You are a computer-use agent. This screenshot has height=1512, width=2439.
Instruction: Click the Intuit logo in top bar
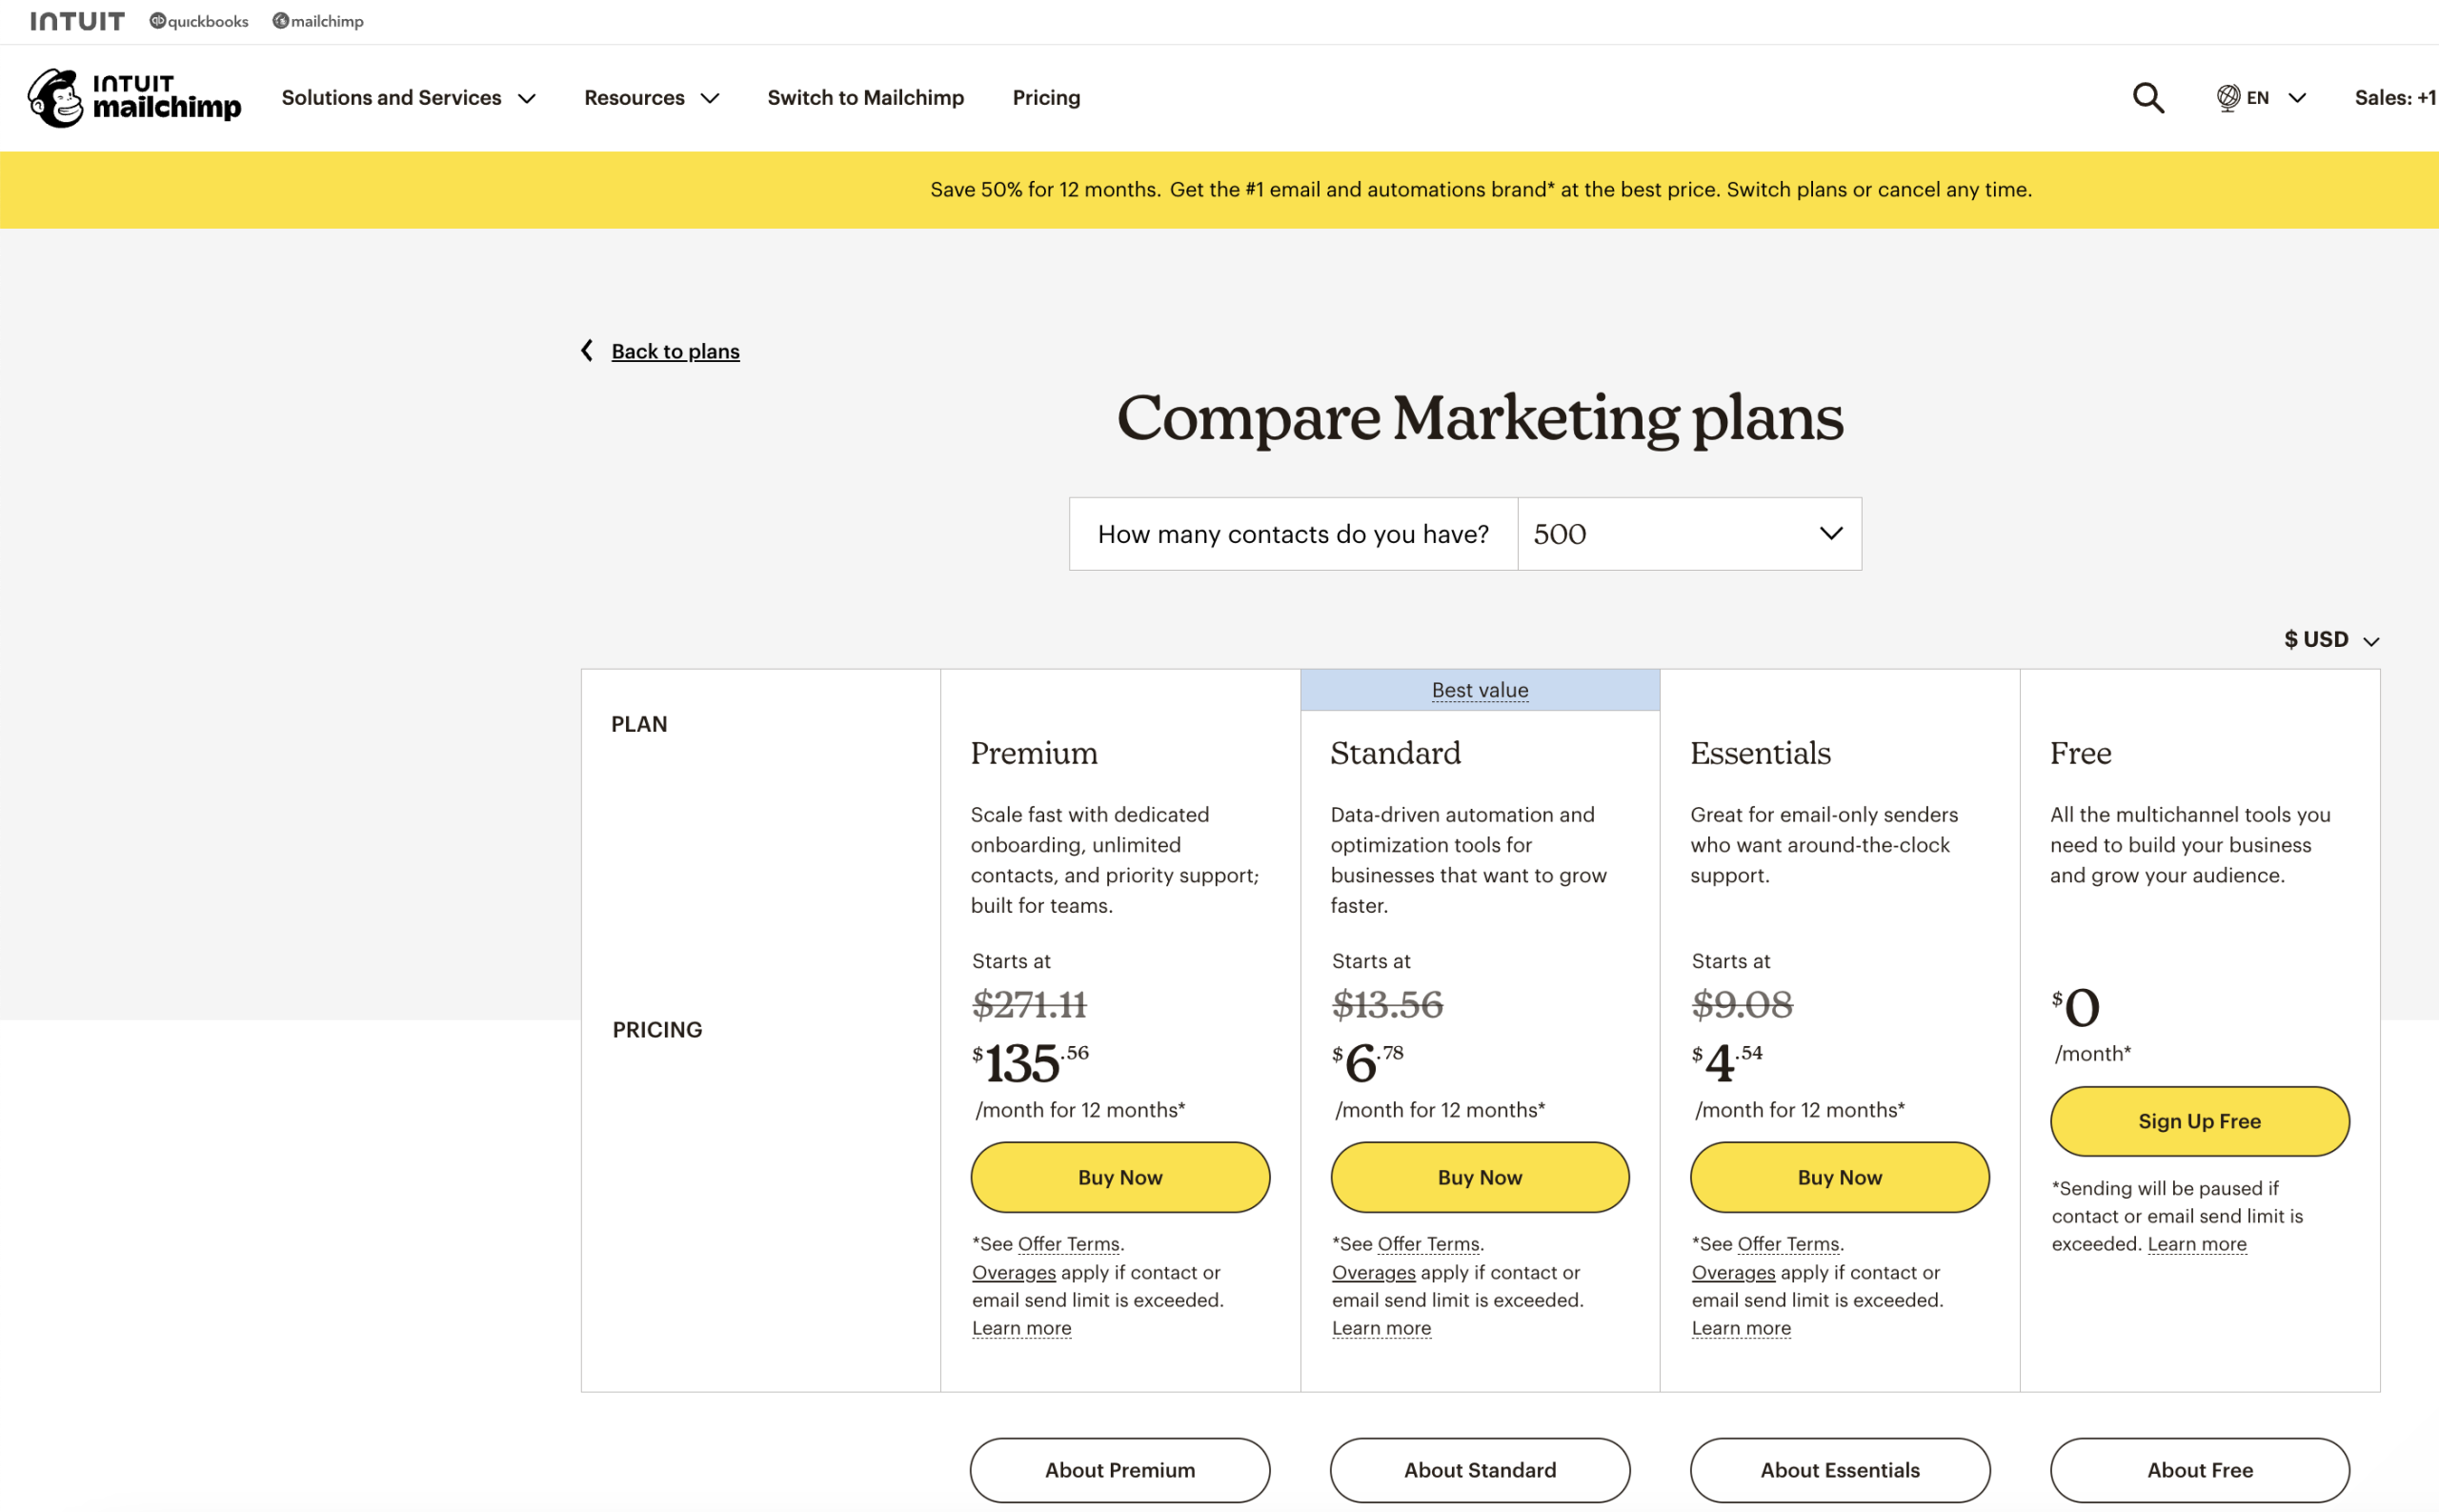(x=77, y=20)
